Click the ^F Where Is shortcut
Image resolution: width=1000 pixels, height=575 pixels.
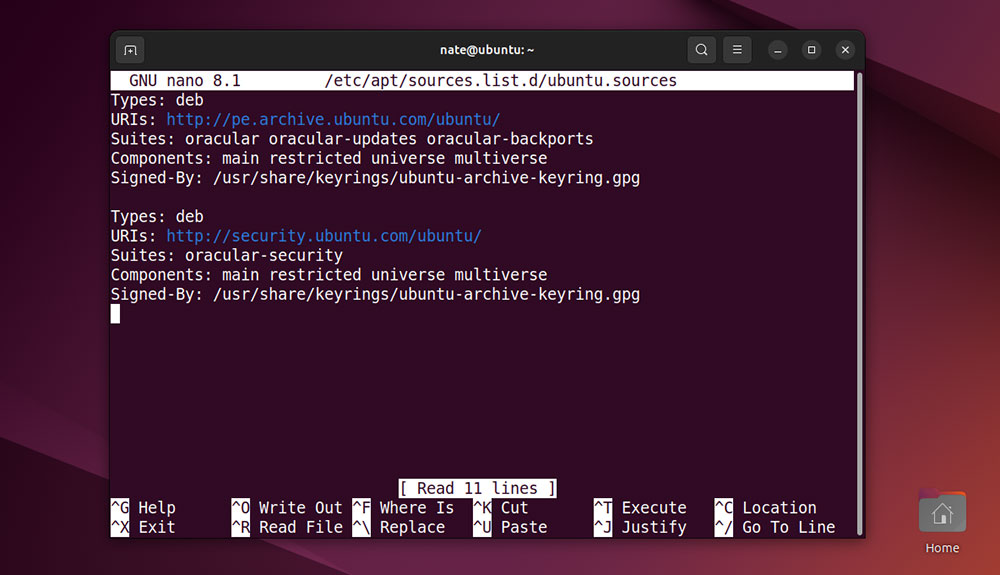(x=403, y=508)
